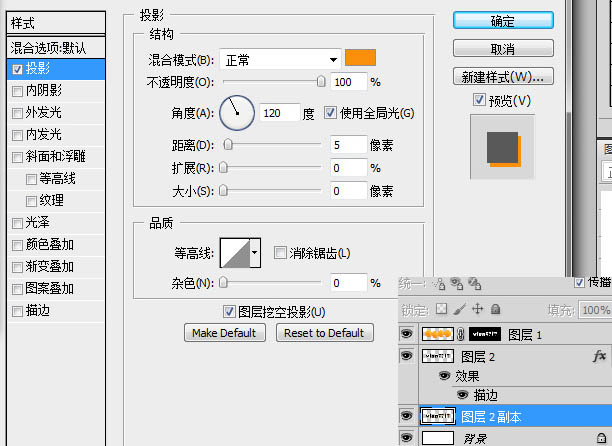Open the orange shadow color swatch

pyautogui.click(x=360, y=58)
